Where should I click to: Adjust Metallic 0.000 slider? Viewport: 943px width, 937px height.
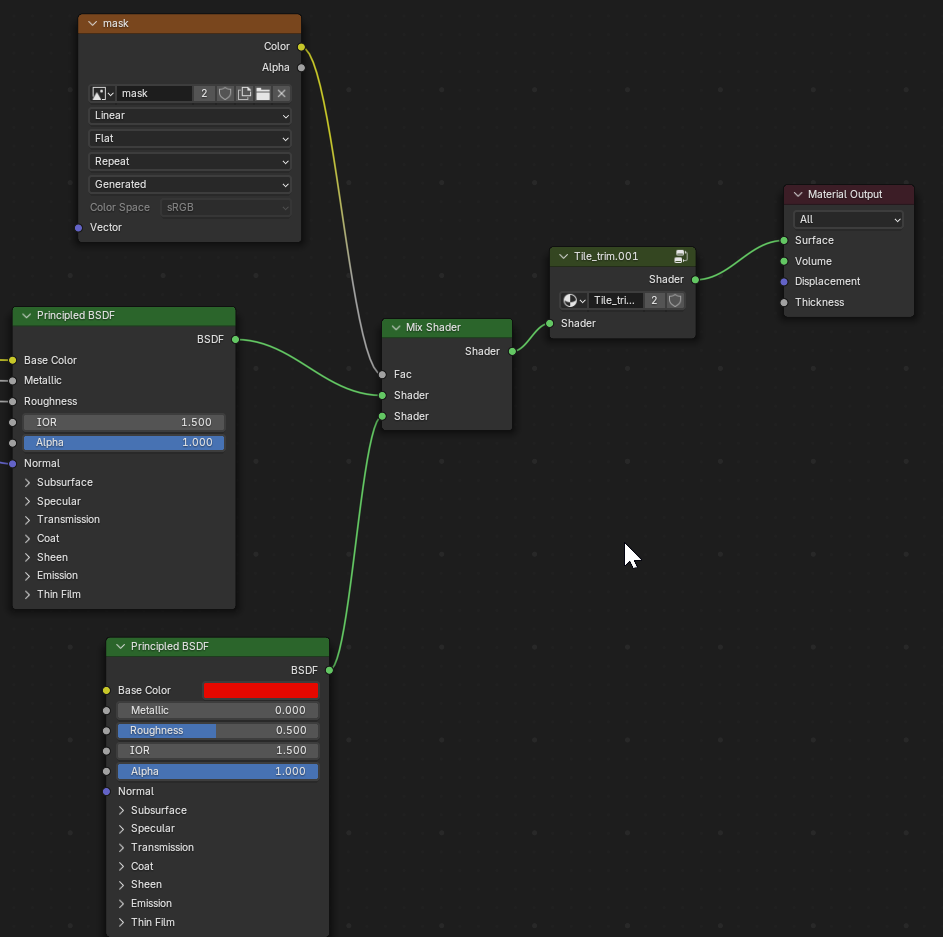218,711
